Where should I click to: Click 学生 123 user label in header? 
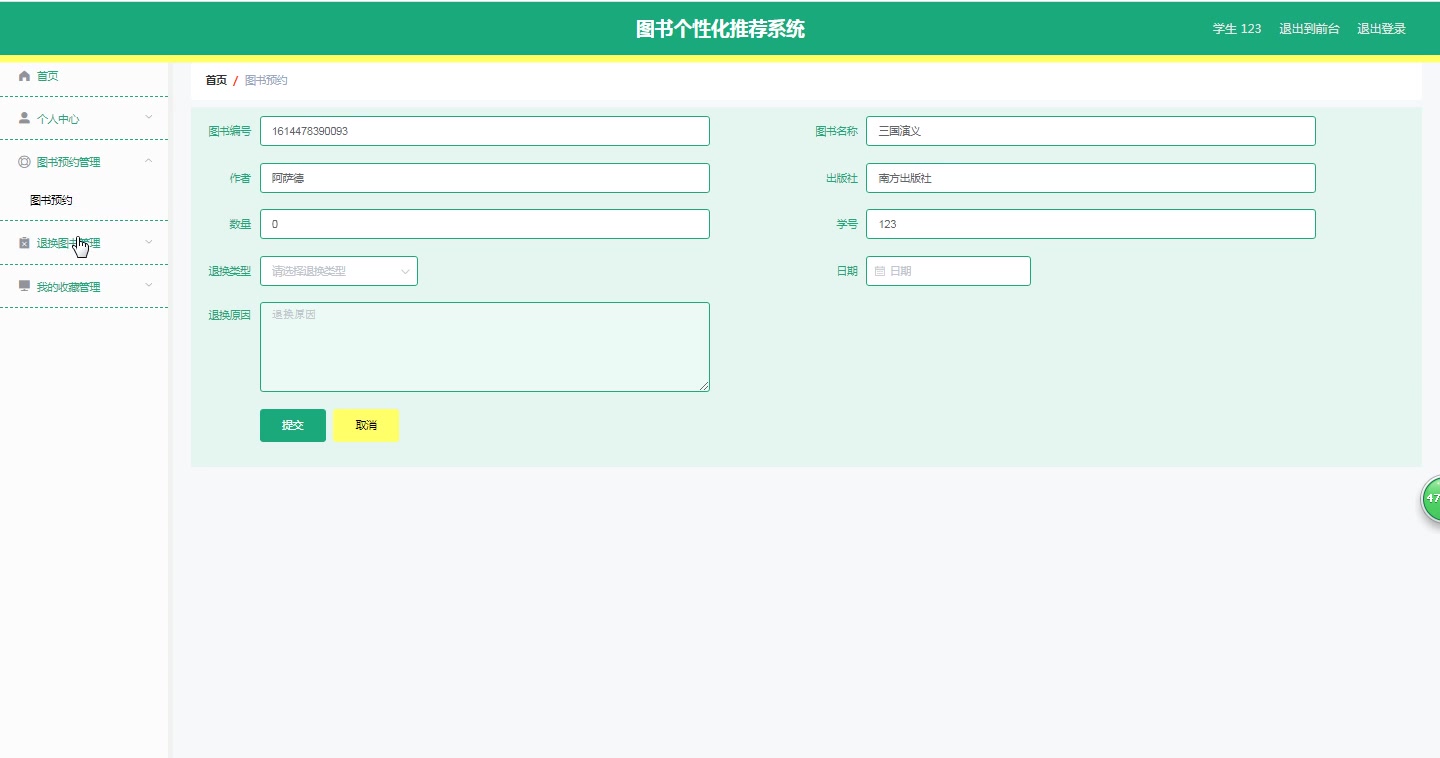(1237, 29)
